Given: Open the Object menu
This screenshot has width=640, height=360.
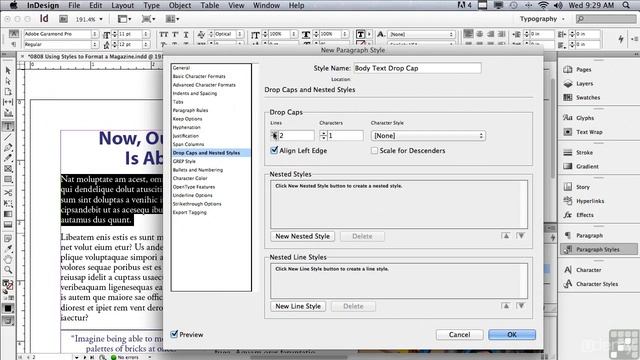Looking at the screenshot, I should coord(180,5).
